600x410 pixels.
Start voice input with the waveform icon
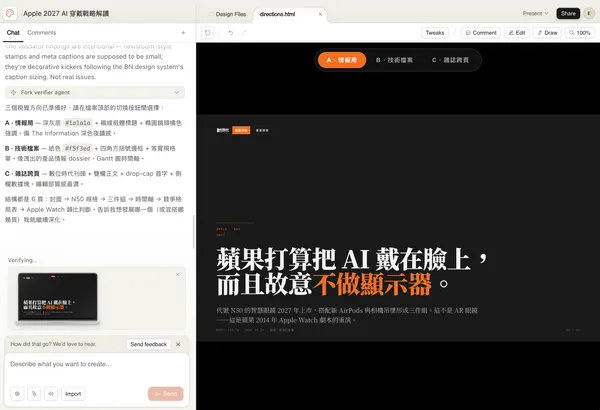(x=51, y=394)
